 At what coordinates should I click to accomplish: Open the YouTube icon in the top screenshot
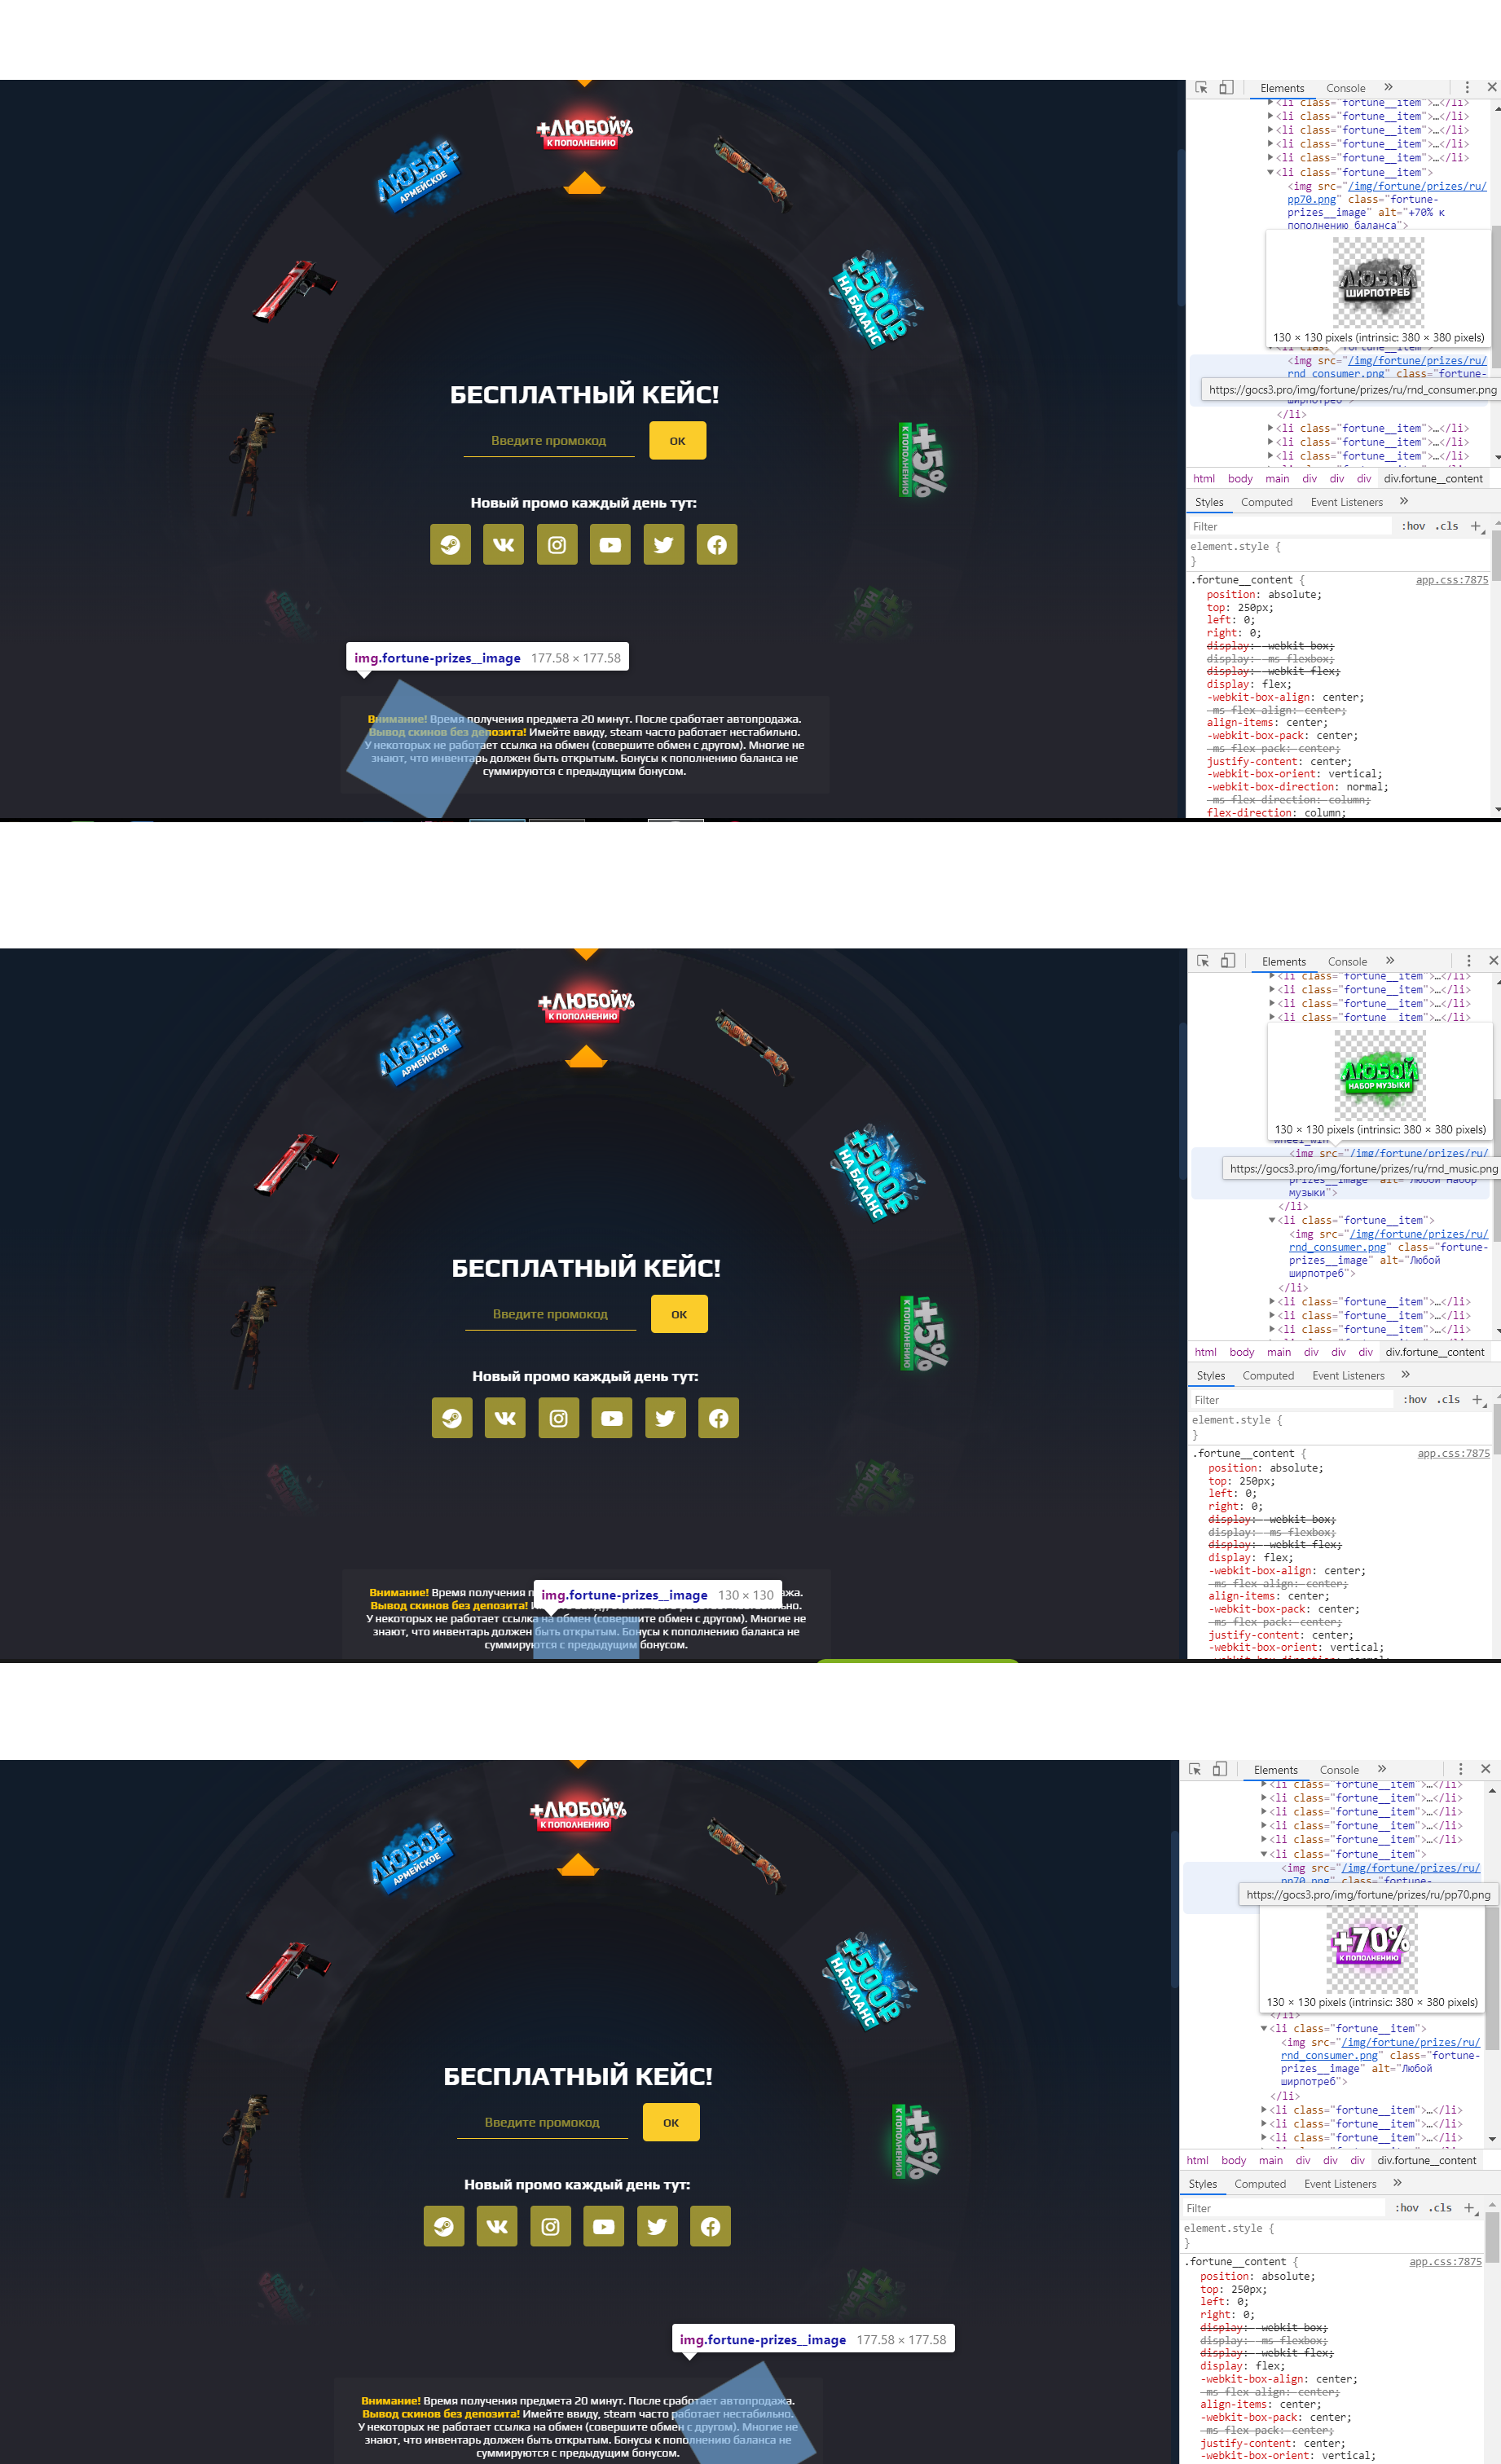610,545
